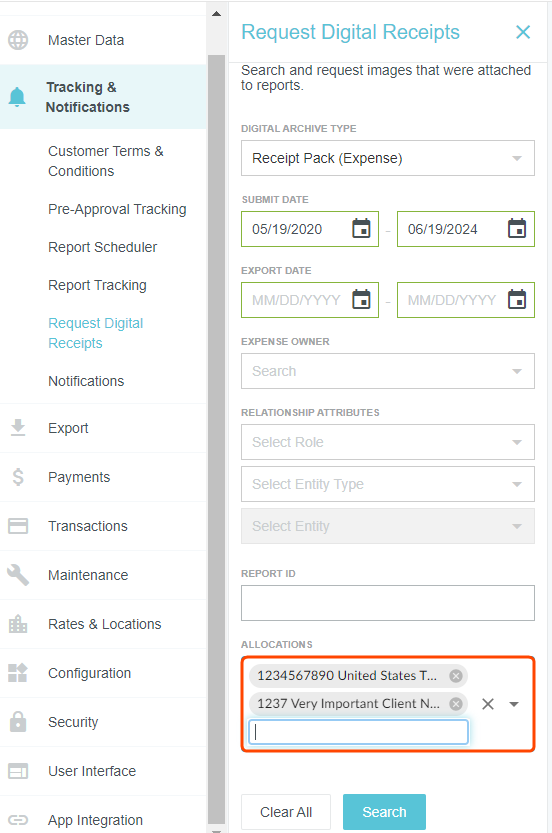The height and width of the screenshot is (833, 552).
Task: Focus the Report ID input field
Action: 388,603
